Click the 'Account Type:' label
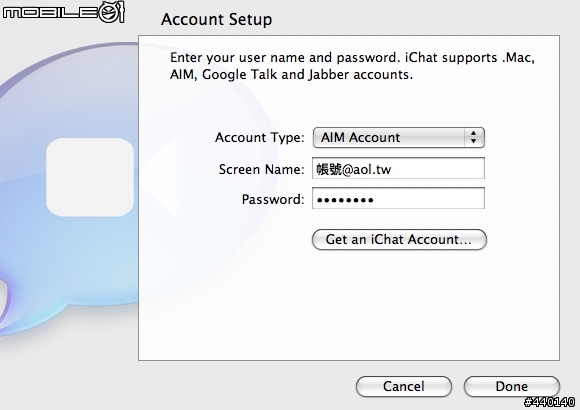The image size is (580, 410). (260, 138)
